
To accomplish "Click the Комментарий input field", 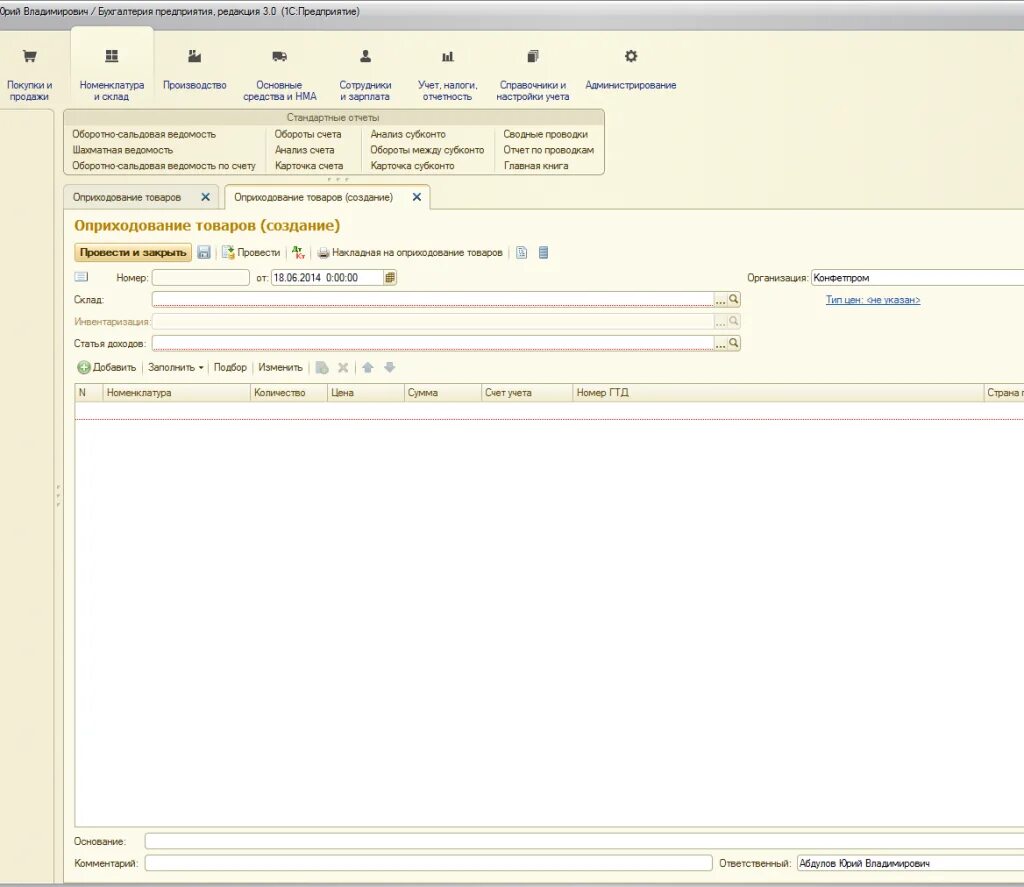I will [428, 863].
